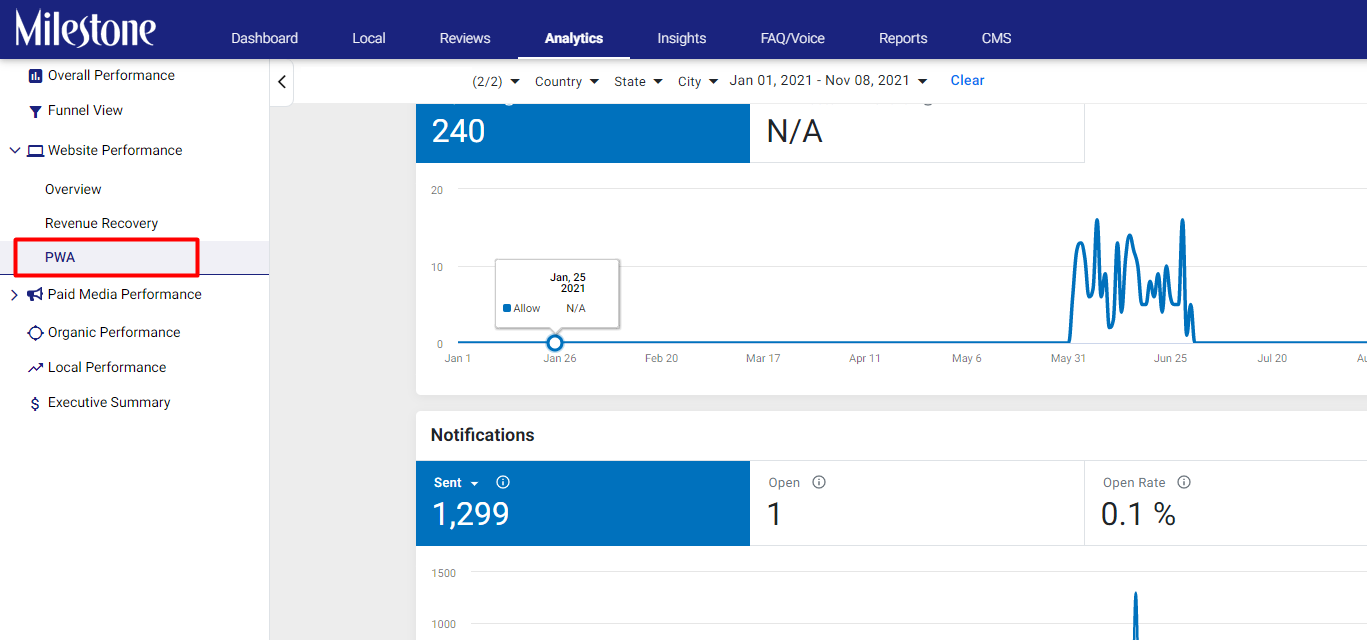Collapse the sidebar with the arrow button

click(282, 82)
